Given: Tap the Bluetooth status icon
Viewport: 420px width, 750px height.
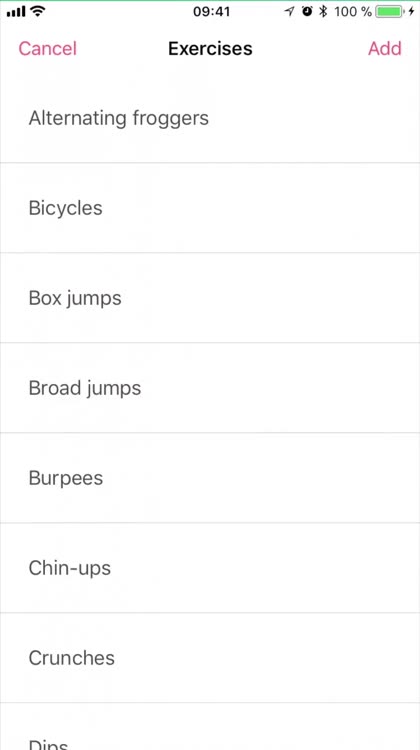Looking at the screenshot, I should tap(323, 11).
